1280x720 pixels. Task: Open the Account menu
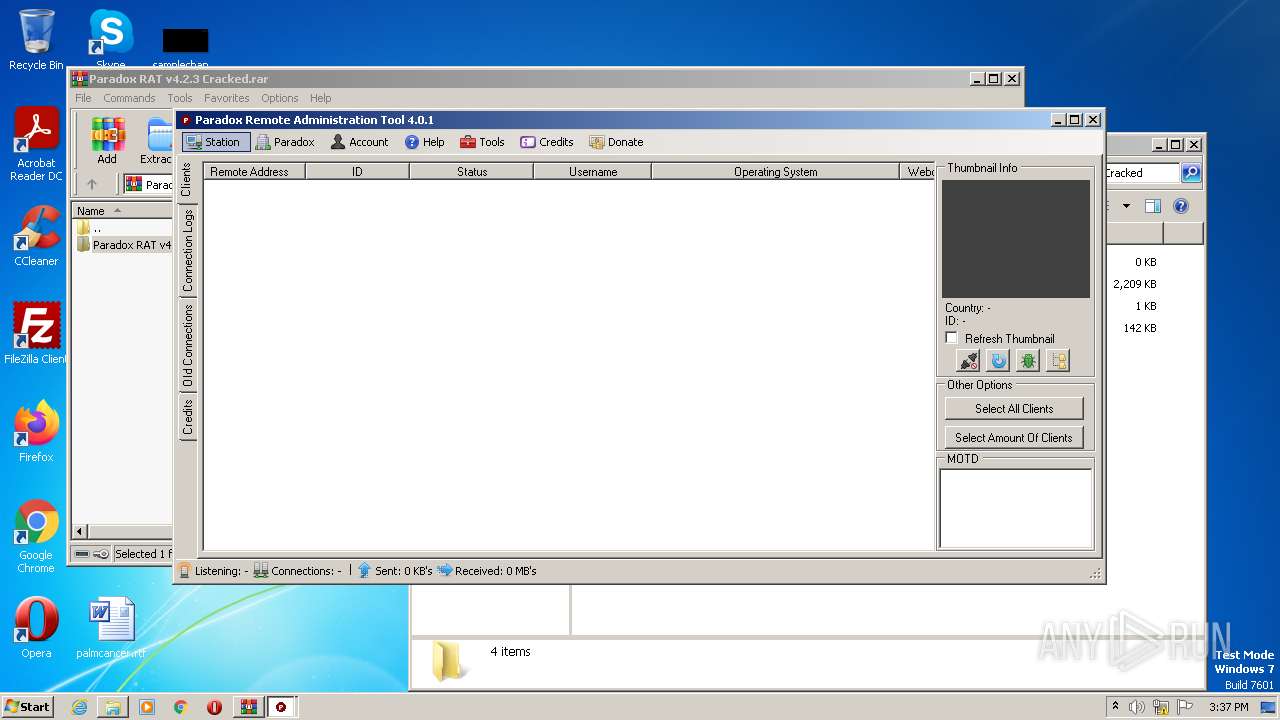point(359,142)
